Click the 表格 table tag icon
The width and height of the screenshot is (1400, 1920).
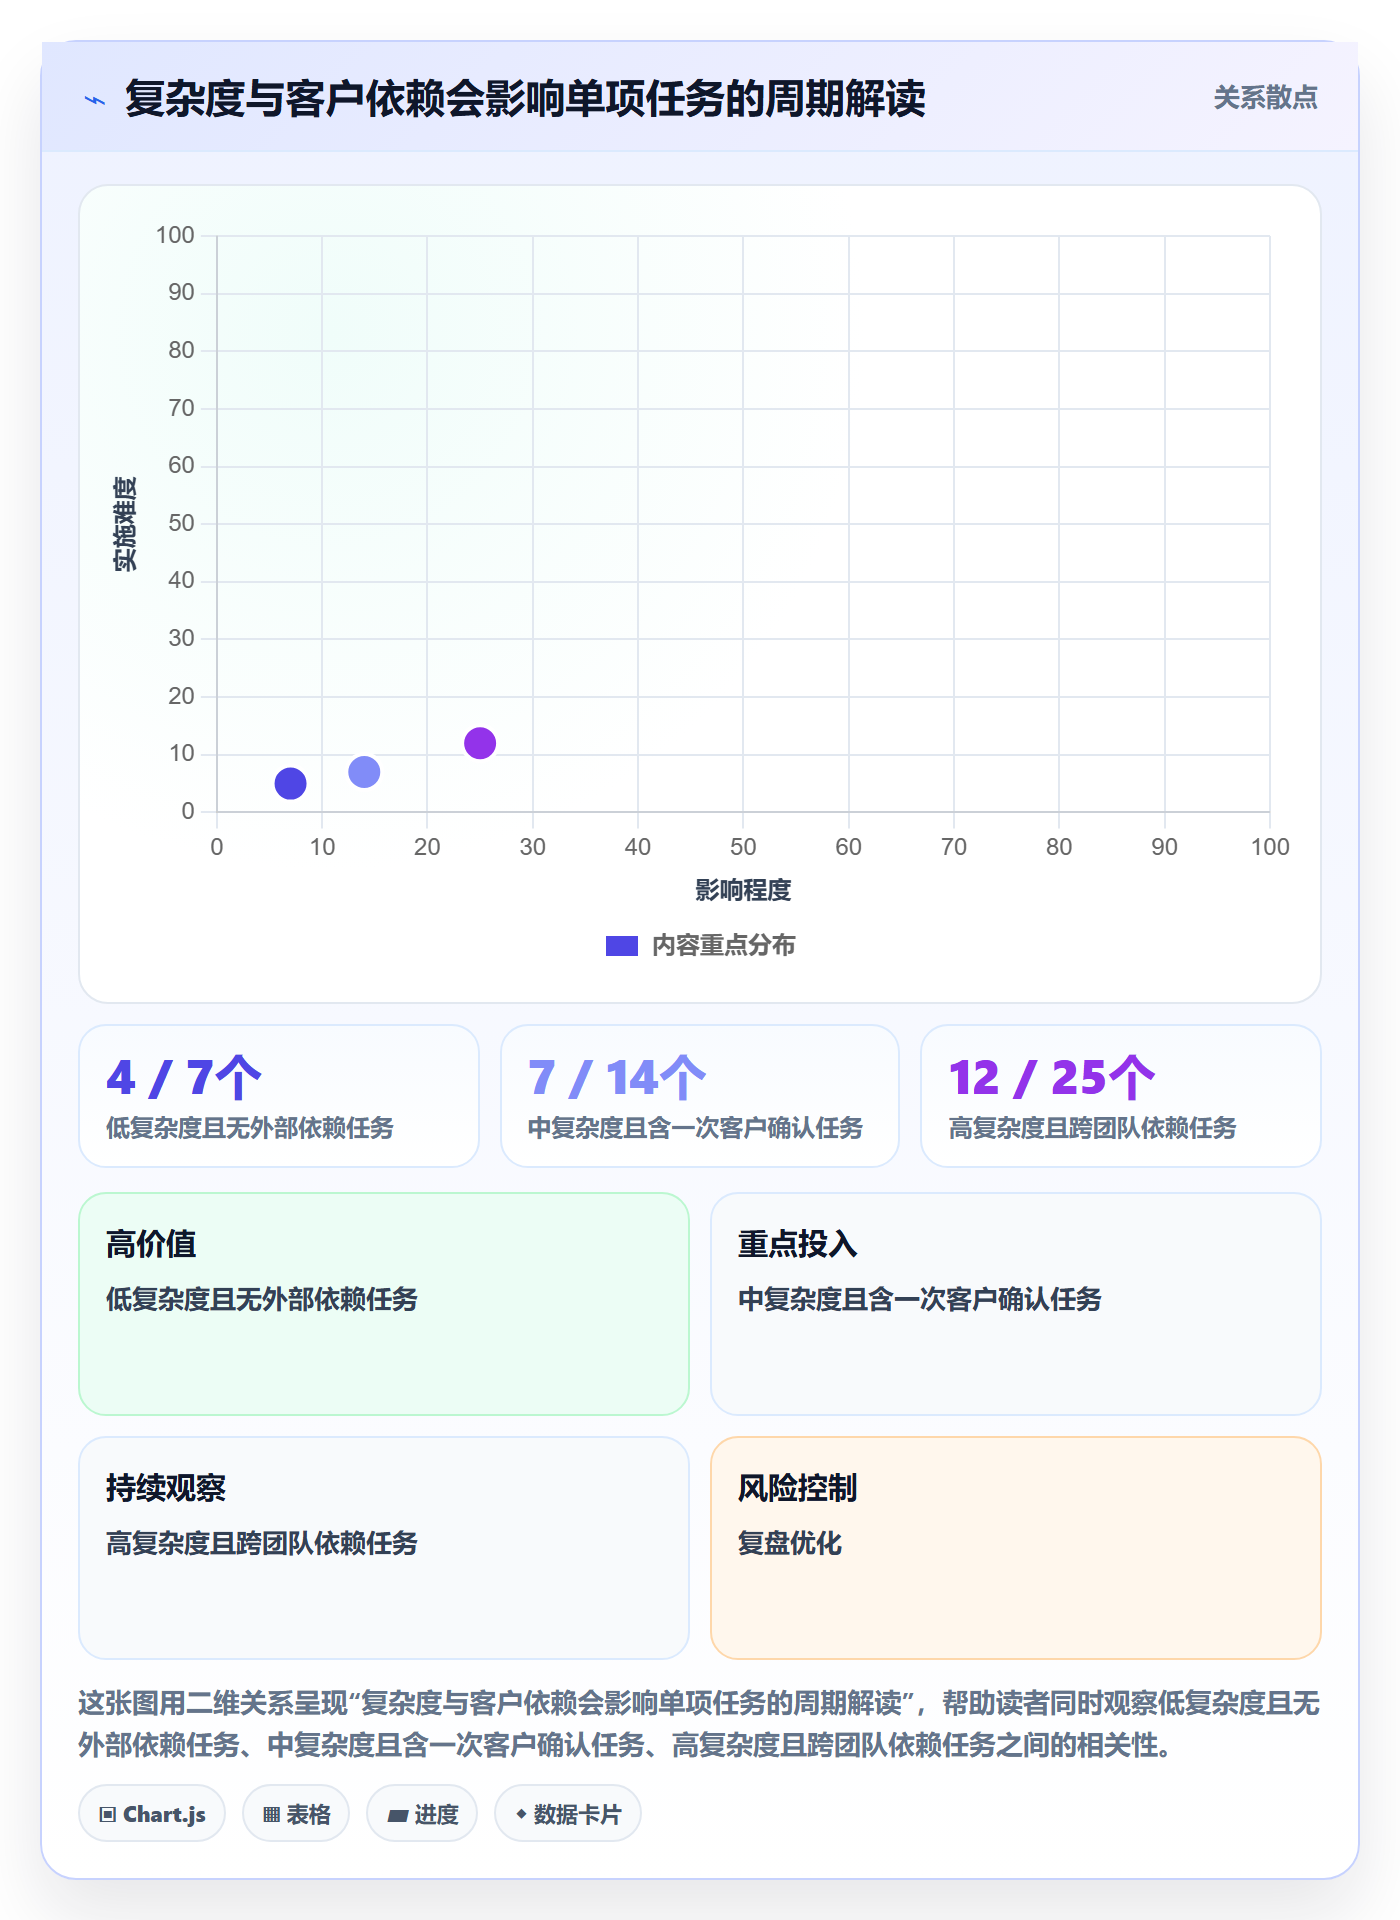[x=271, y=1814]
